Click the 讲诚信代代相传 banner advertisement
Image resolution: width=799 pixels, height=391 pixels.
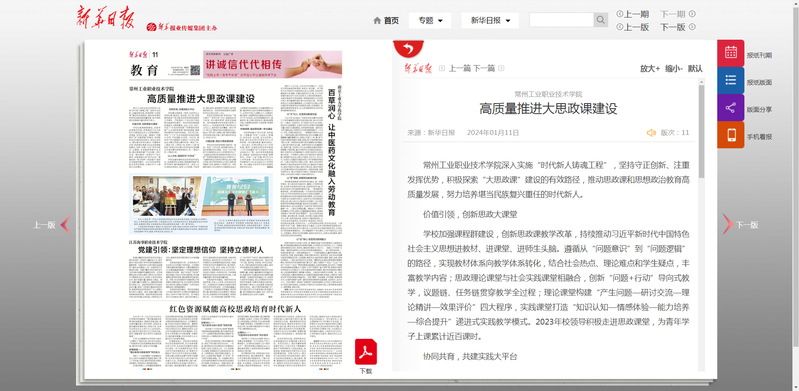(272, 64)
